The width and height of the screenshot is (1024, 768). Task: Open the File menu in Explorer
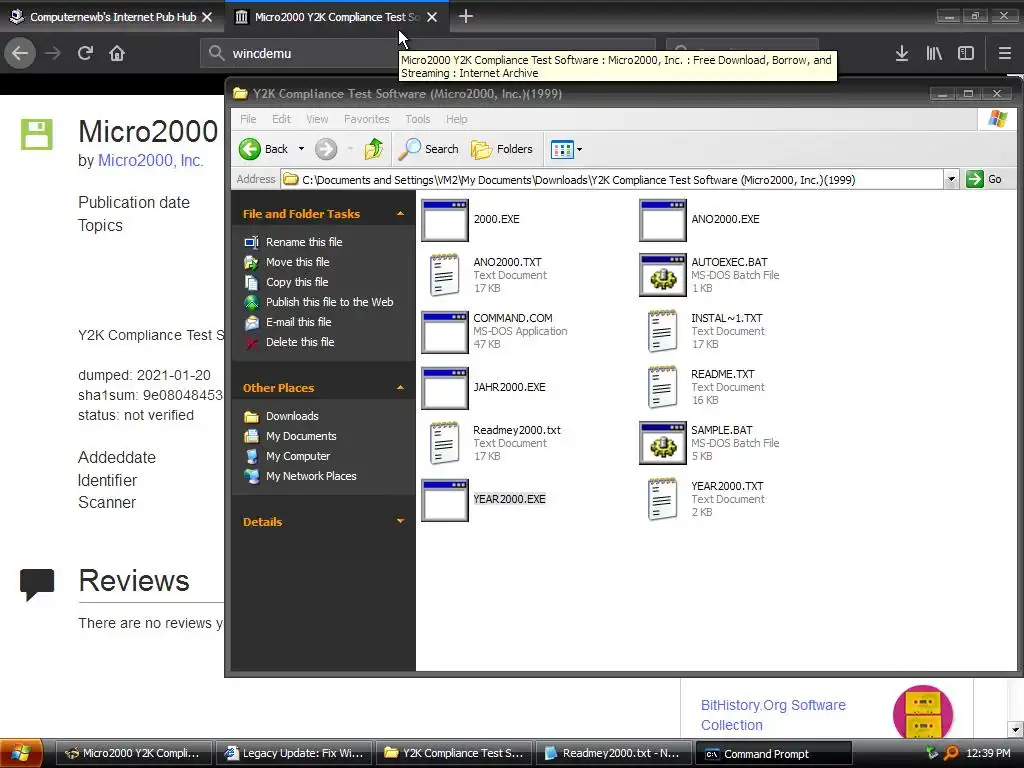(x=248, y=119)
